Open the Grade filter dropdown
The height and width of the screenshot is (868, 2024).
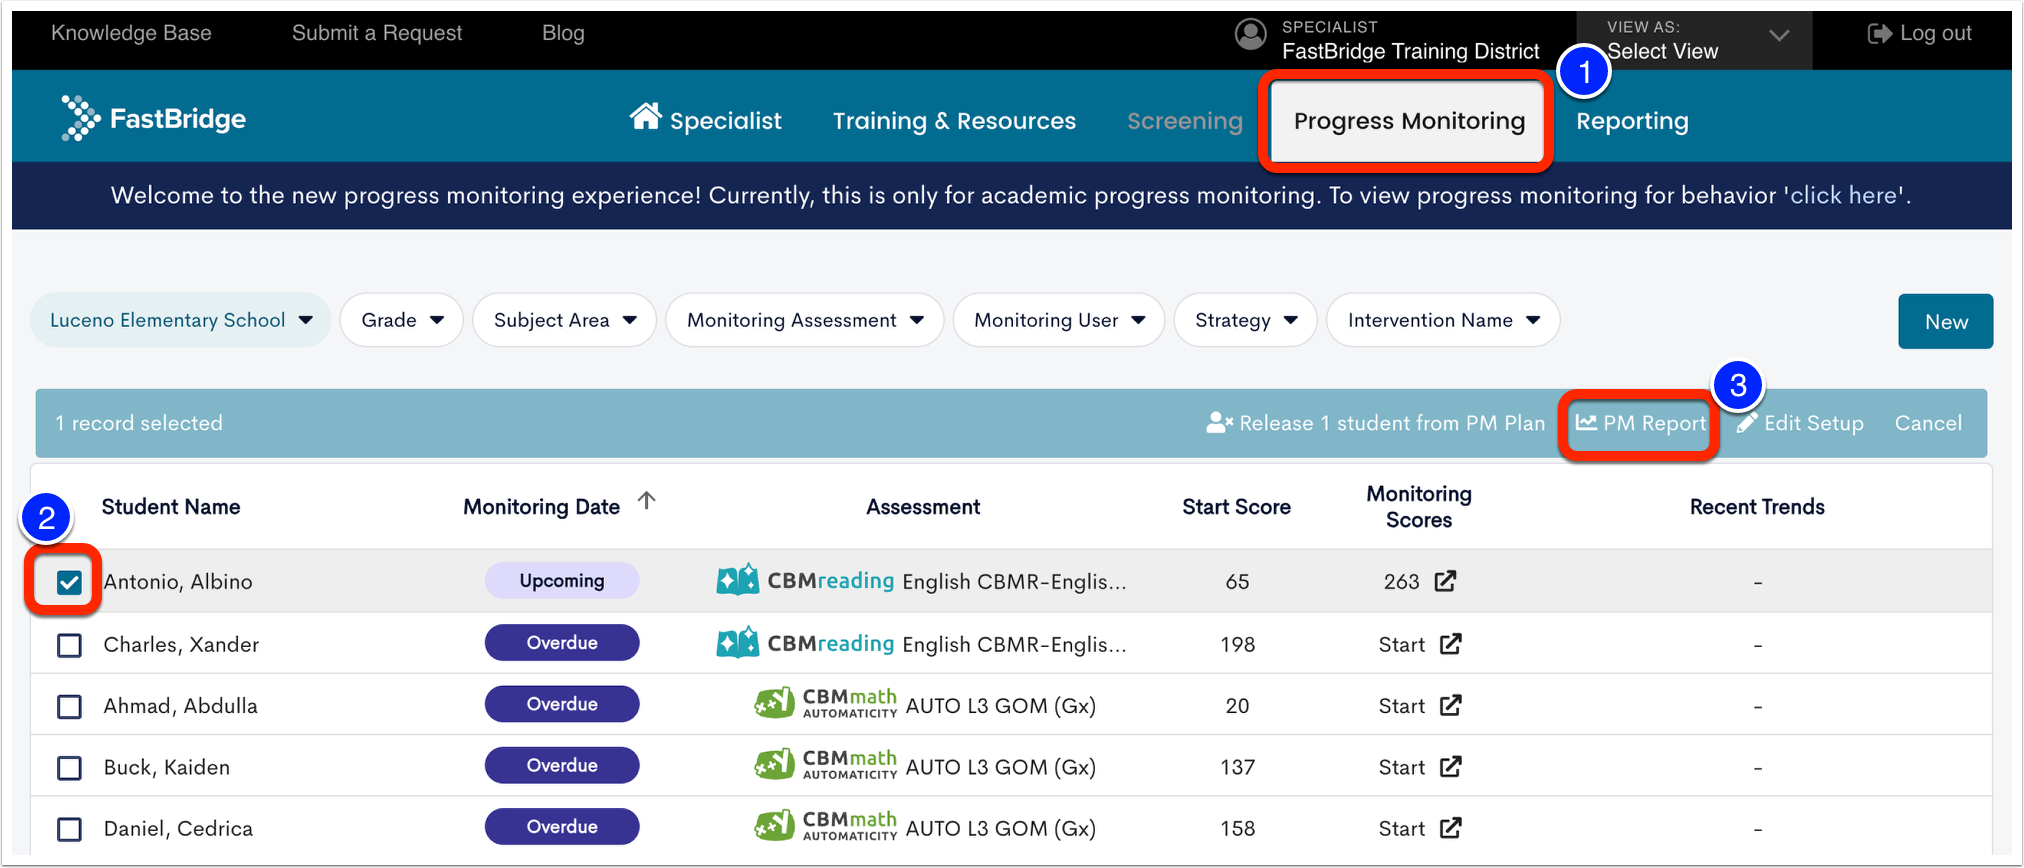point(402,320)
